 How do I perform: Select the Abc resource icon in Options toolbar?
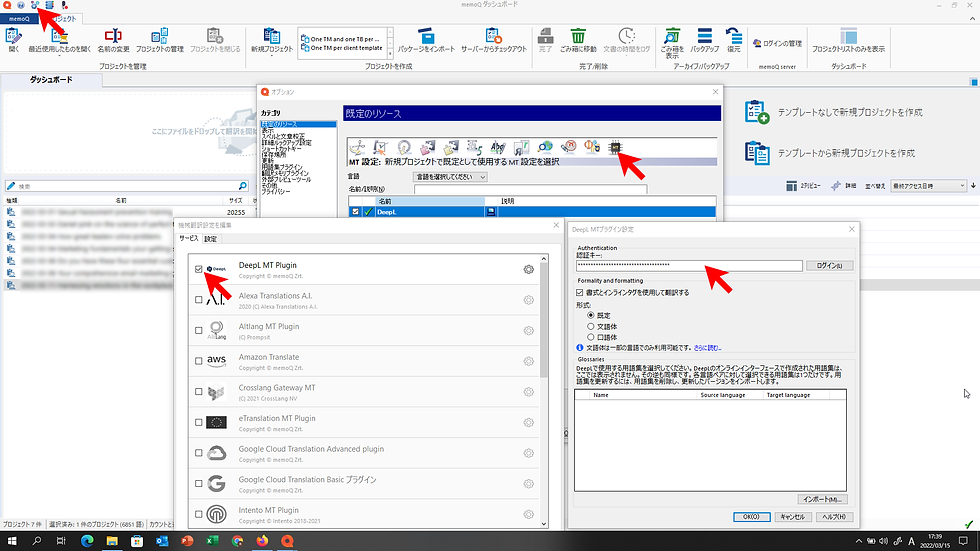coord(498,147)
